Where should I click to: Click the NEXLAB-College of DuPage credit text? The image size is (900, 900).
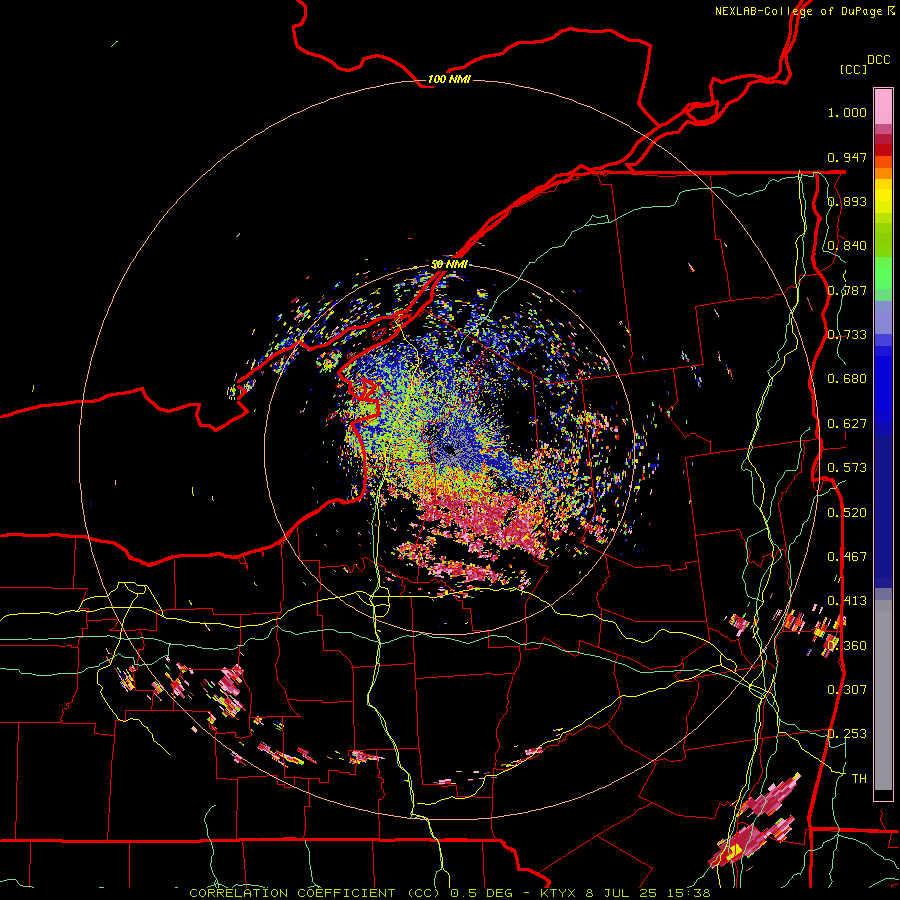click(804, 11)
